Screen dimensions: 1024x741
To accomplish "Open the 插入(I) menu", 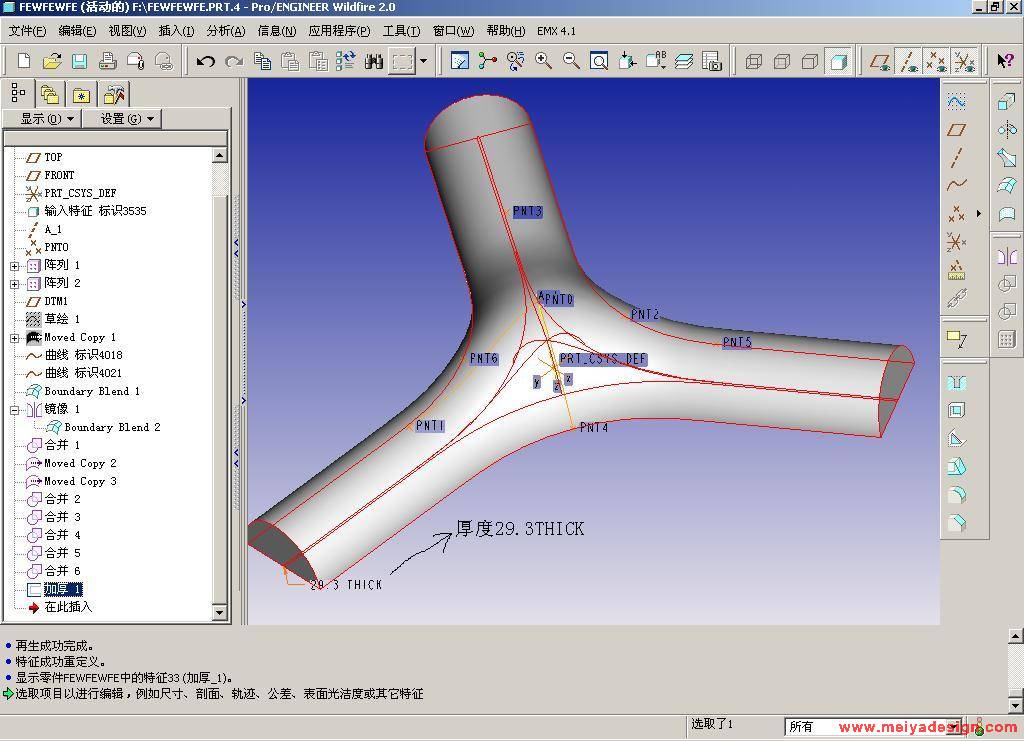I will 176,31.
